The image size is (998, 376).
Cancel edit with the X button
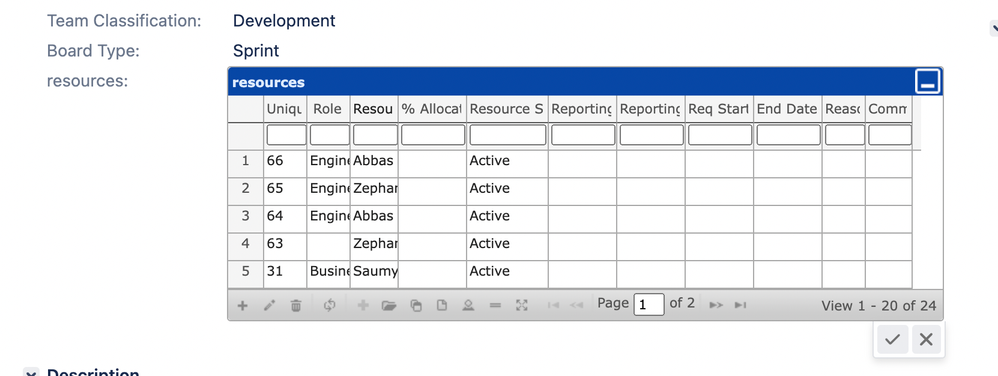point(926,340)
